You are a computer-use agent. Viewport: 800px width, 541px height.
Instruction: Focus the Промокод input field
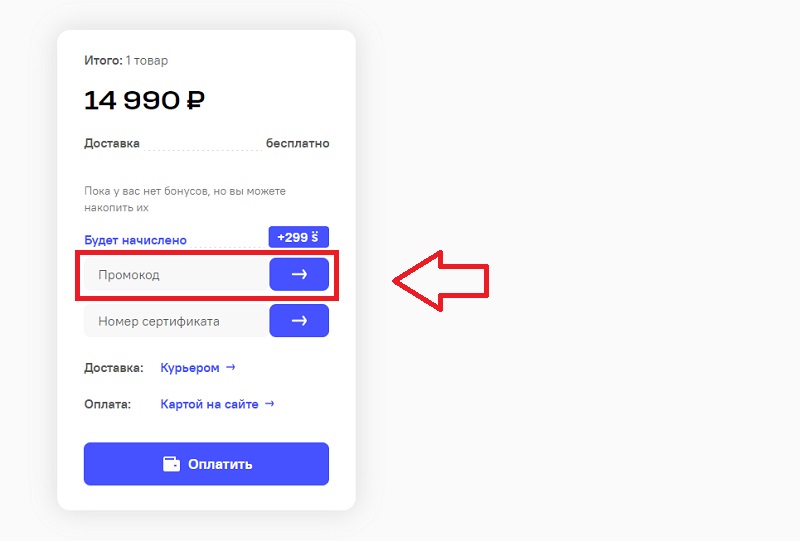pyautogui.click(x=176, y=275)
